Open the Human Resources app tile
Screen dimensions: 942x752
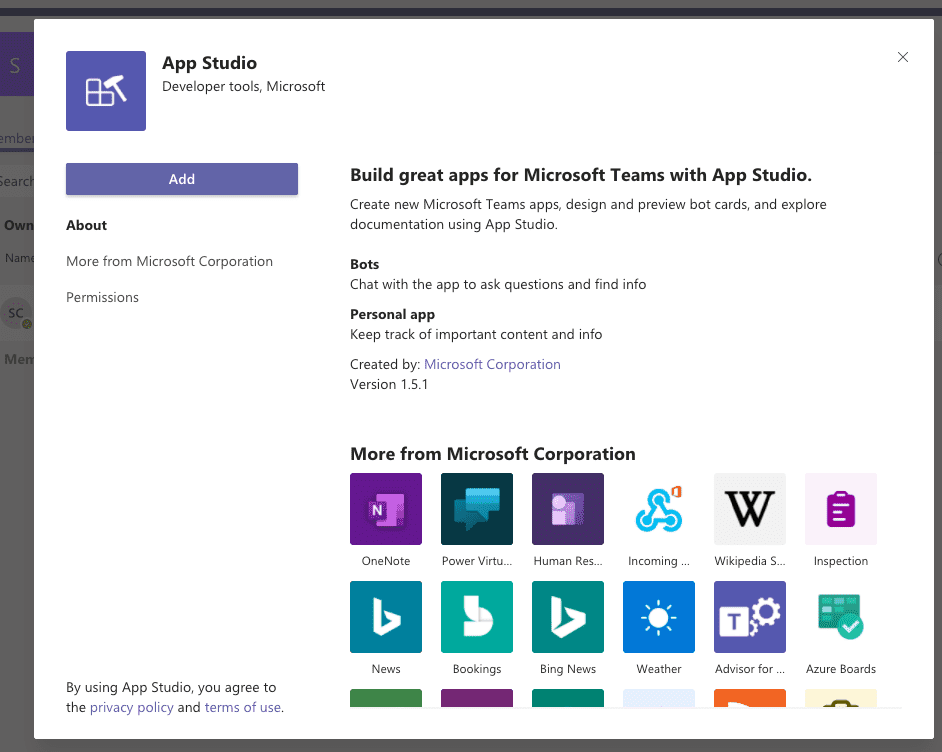(568, 509)
